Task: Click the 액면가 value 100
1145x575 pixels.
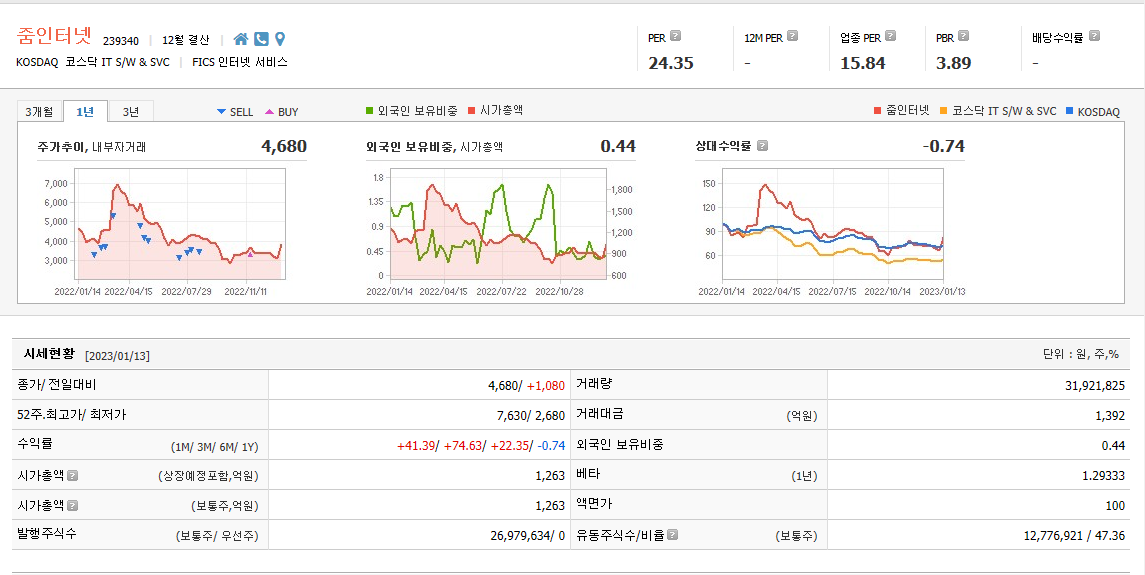Action: click(x=1115, y=506)
